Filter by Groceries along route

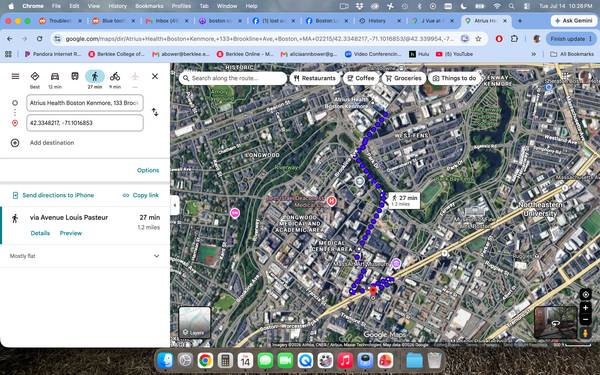pos(404,78)
